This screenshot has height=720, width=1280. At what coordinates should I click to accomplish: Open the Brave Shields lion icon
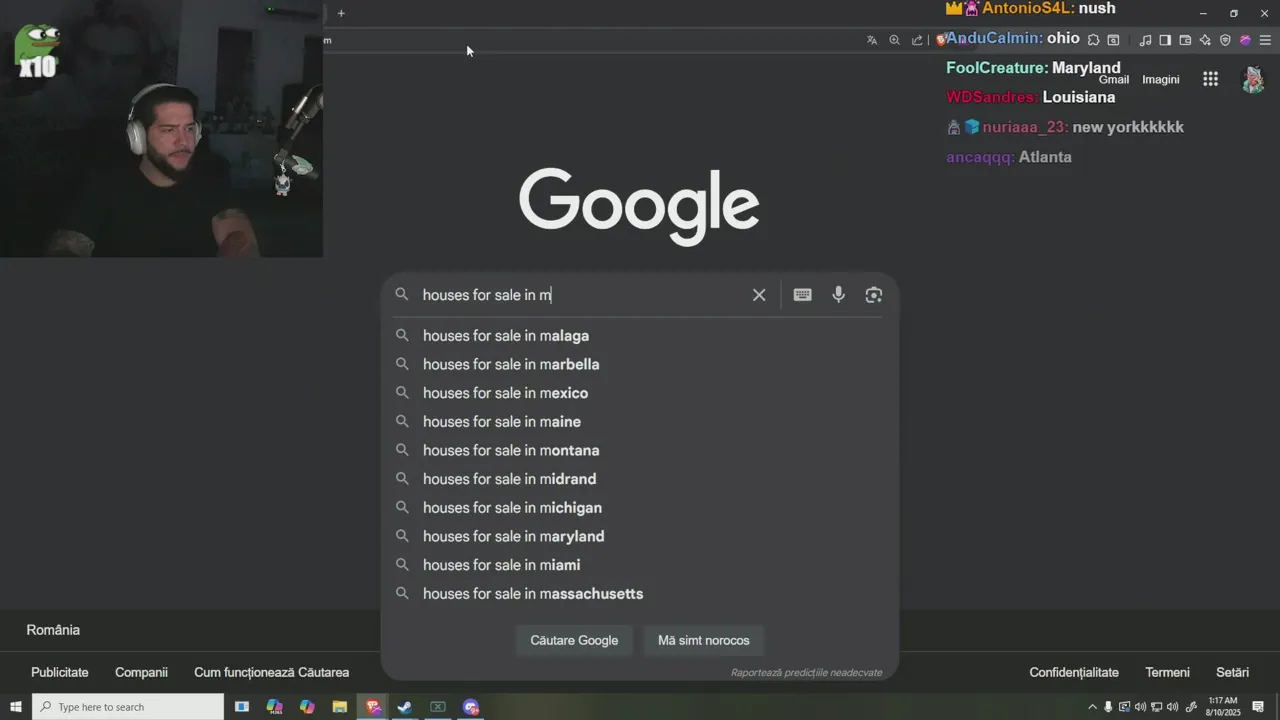coord(940,40)
